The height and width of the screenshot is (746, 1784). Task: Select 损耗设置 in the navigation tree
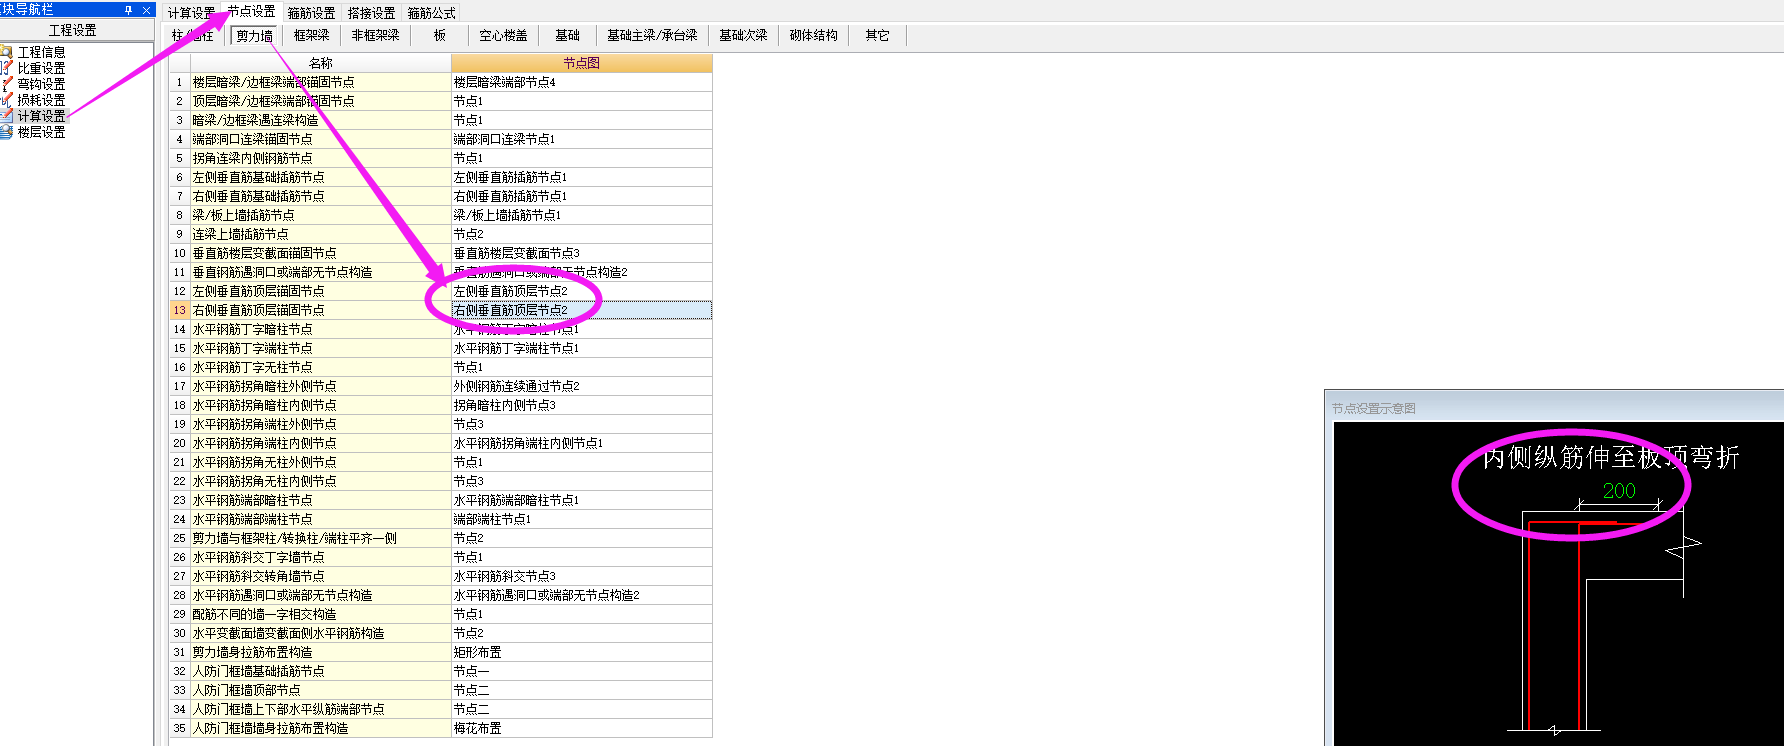pyautogui.click(x=41, y=100)
